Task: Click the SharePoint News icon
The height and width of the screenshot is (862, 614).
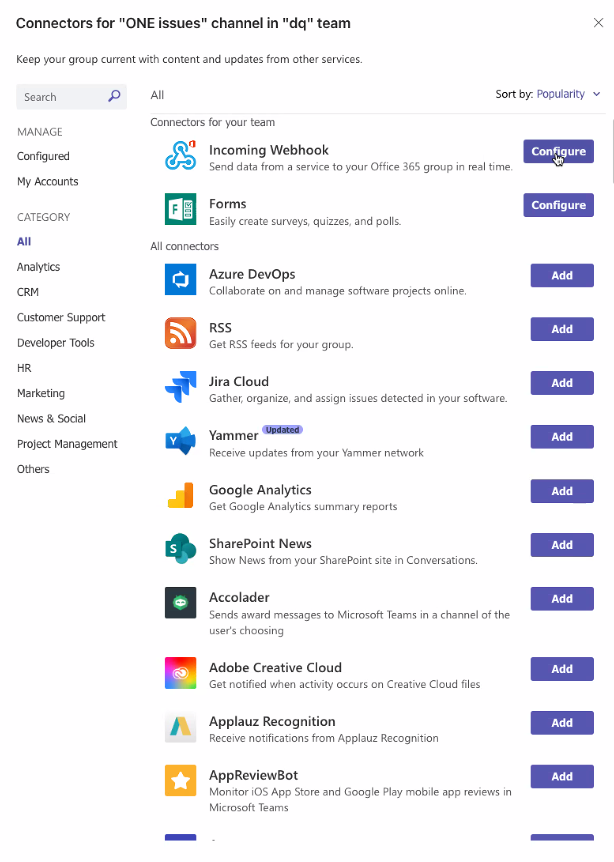Action: (x=180, y=549)
